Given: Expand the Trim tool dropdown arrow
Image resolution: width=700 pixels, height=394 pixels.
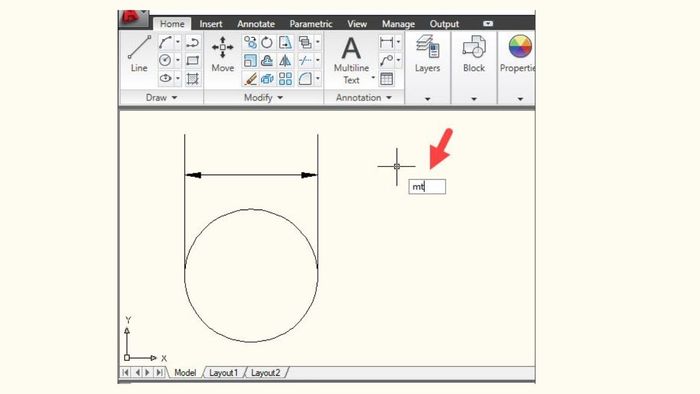Looking at the screenshot, I should click(317, 60).
